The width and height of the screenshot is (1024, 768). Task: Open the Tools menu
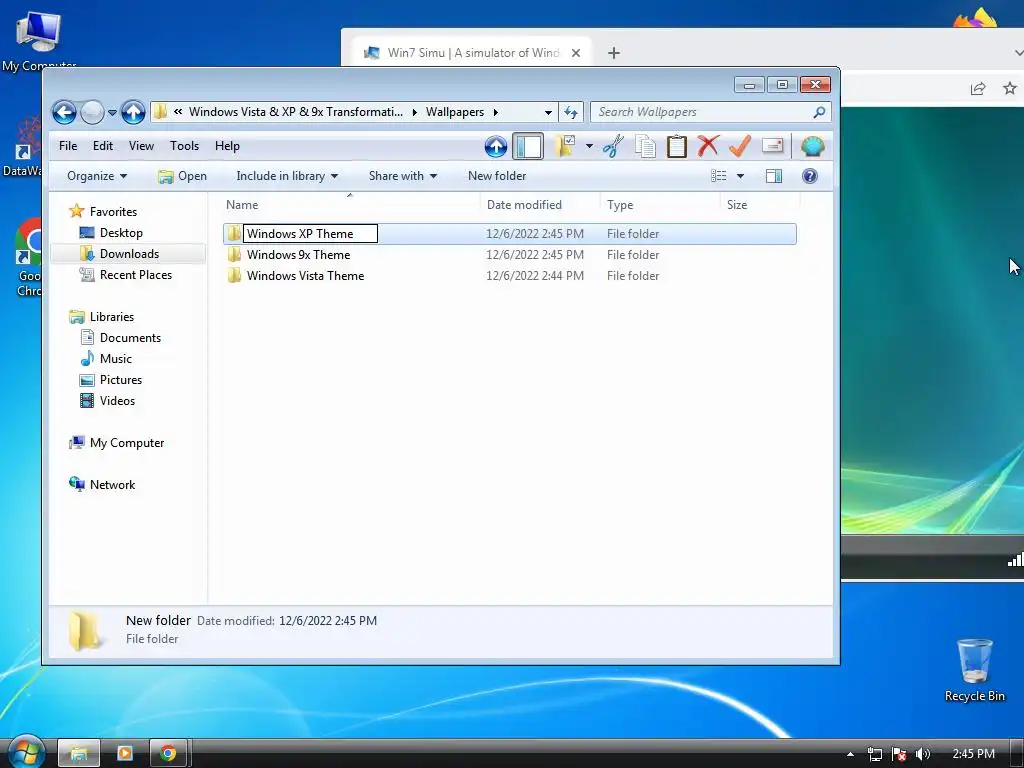point(184,146)
